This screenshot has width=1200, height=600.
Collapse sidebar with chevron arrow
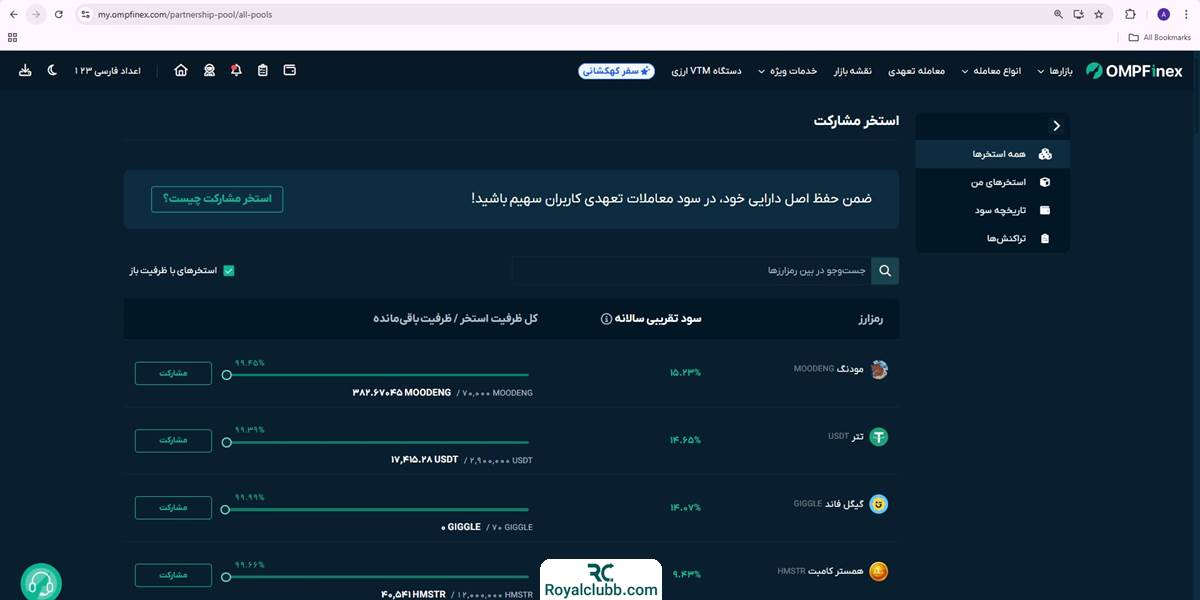point(1056,126)
